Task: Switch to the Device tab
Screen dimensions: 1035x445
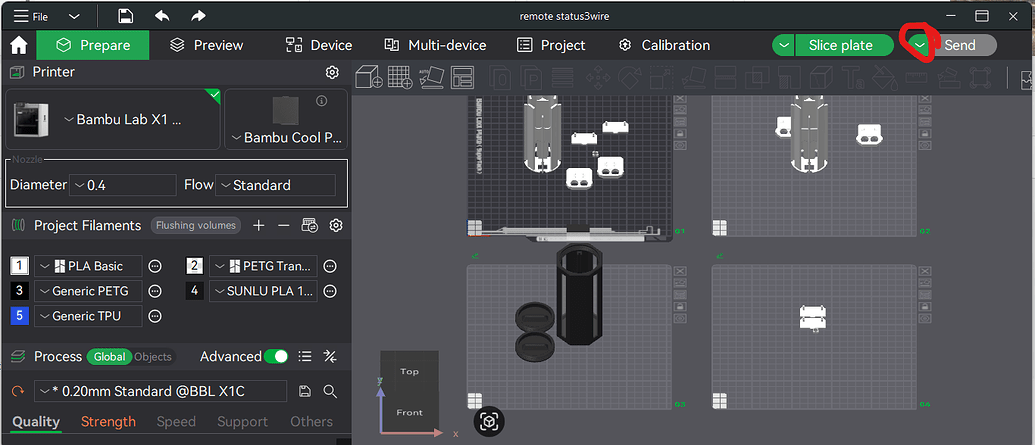Action: pyautogui.click(x=319, y=45)
